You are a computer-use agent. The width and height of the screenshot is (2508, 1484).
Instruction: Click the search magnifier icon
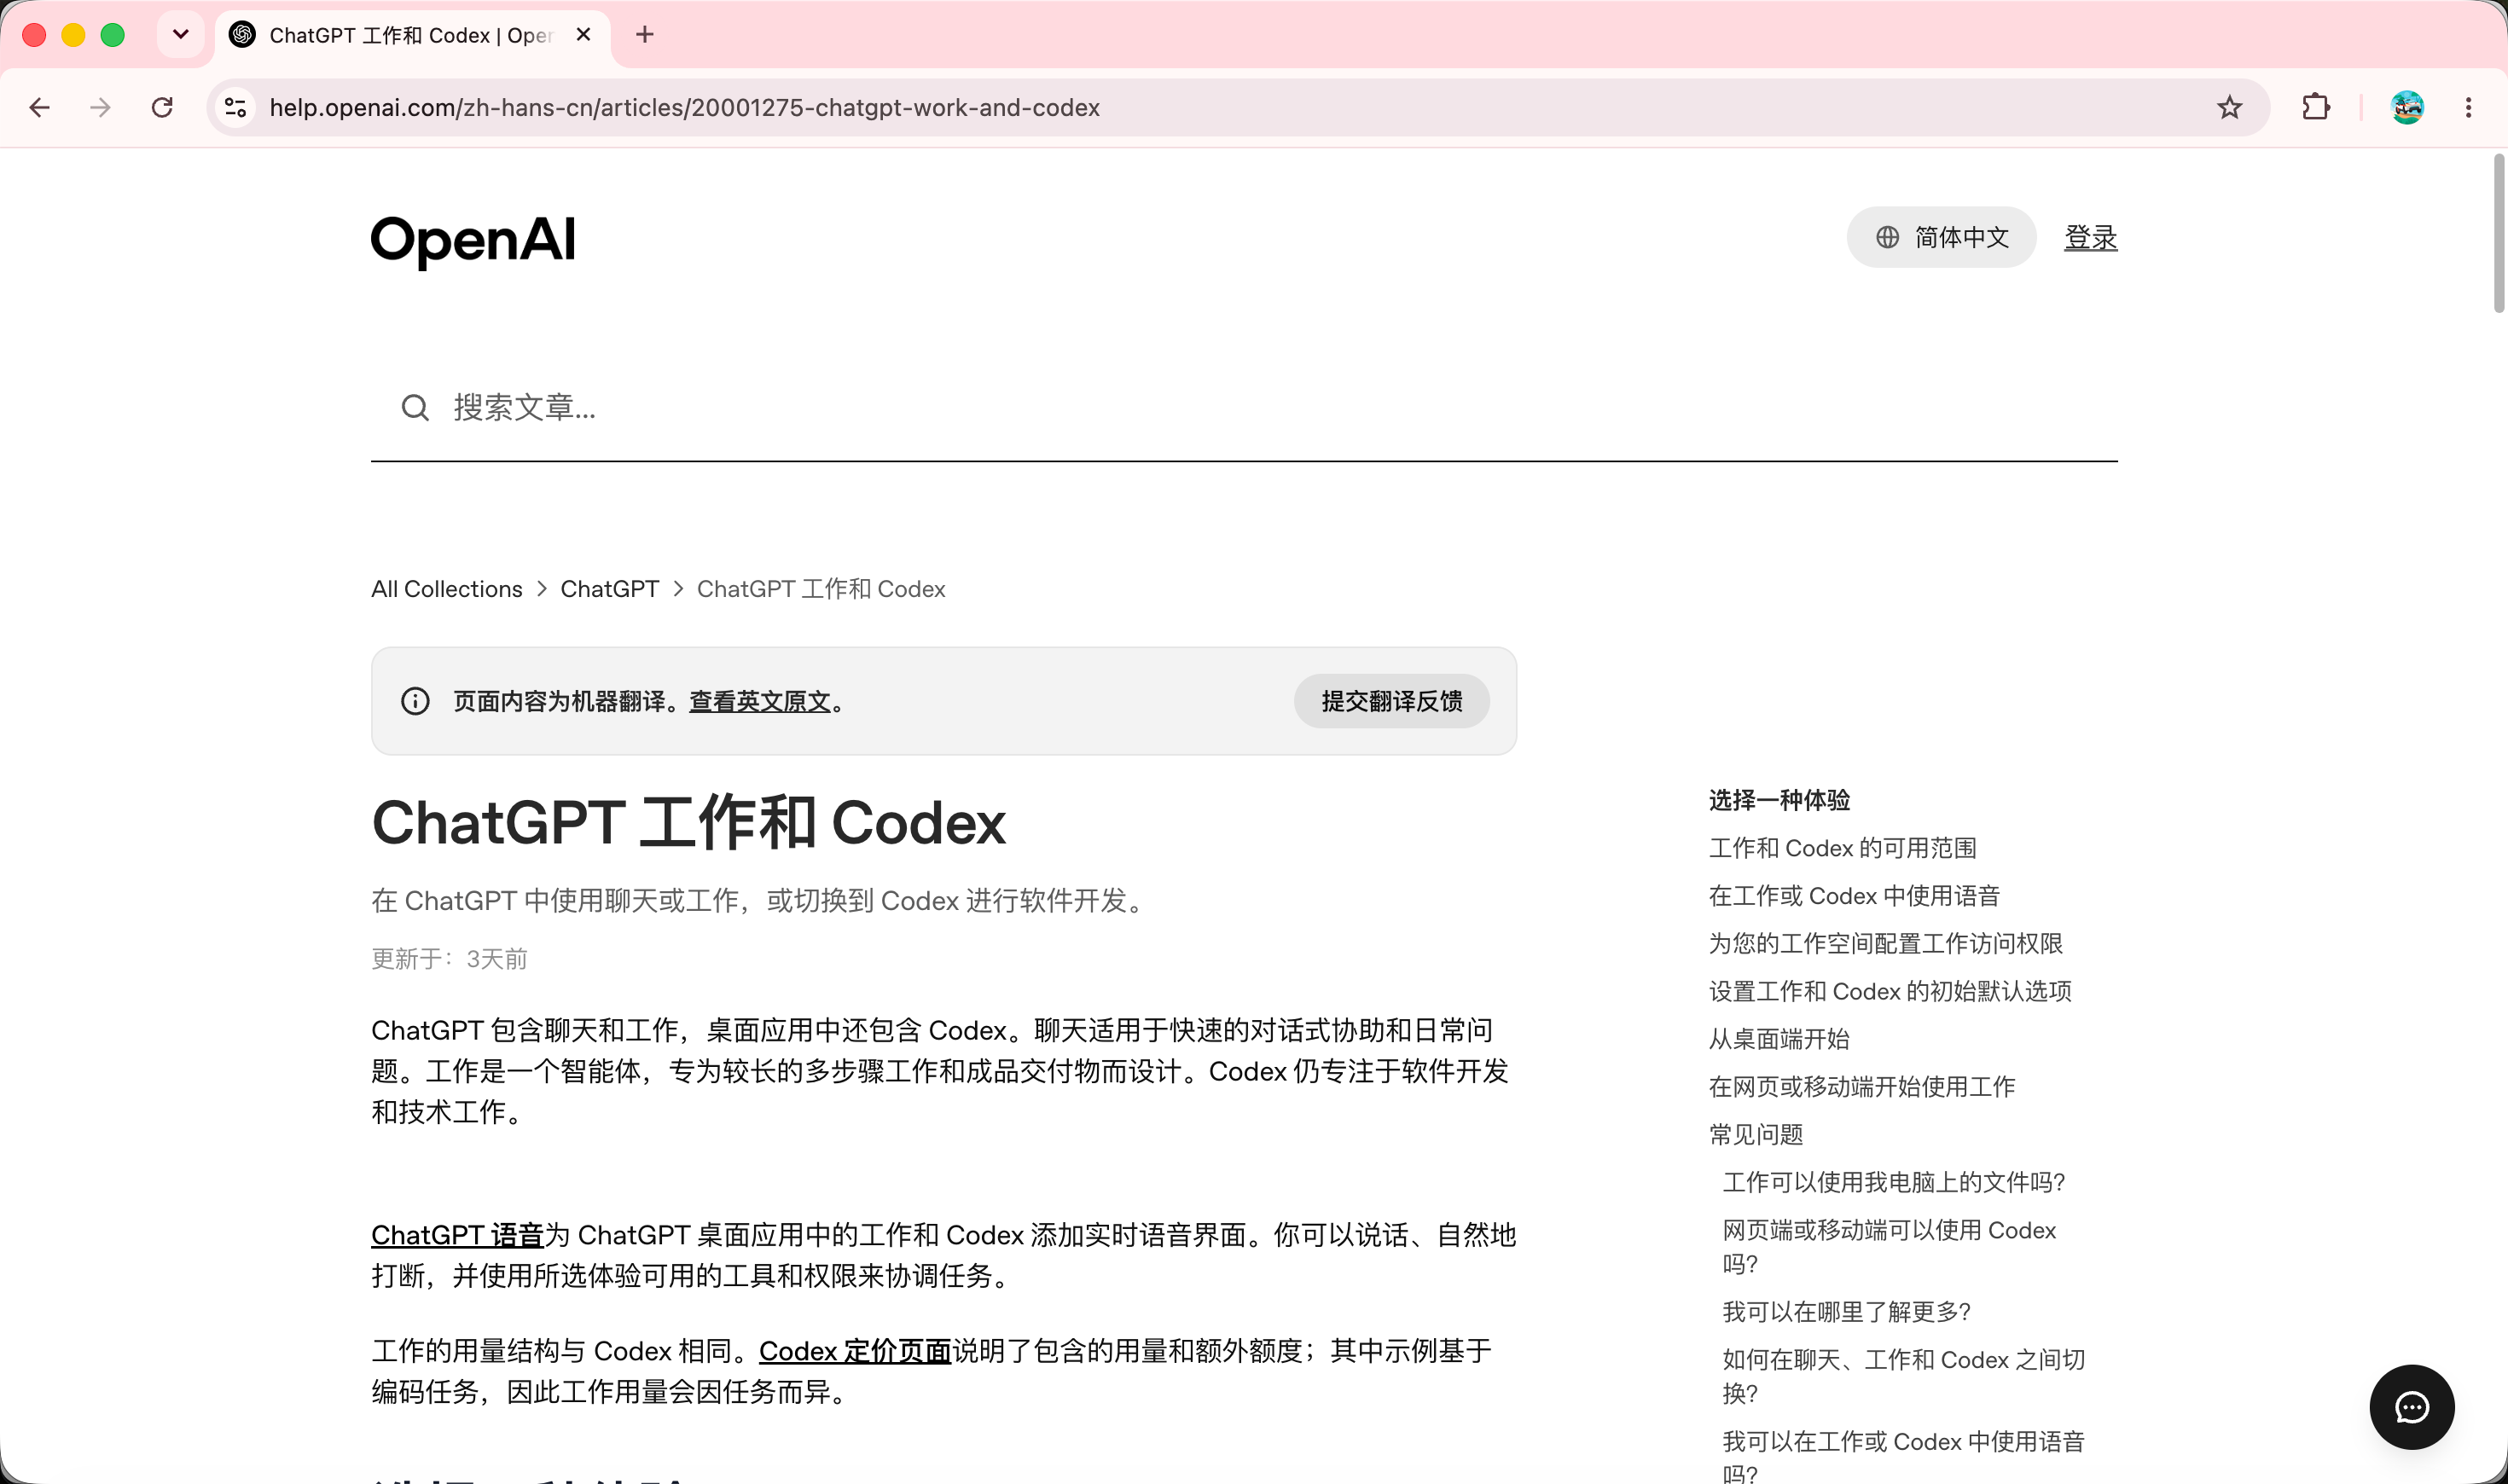tap(415, 408)
